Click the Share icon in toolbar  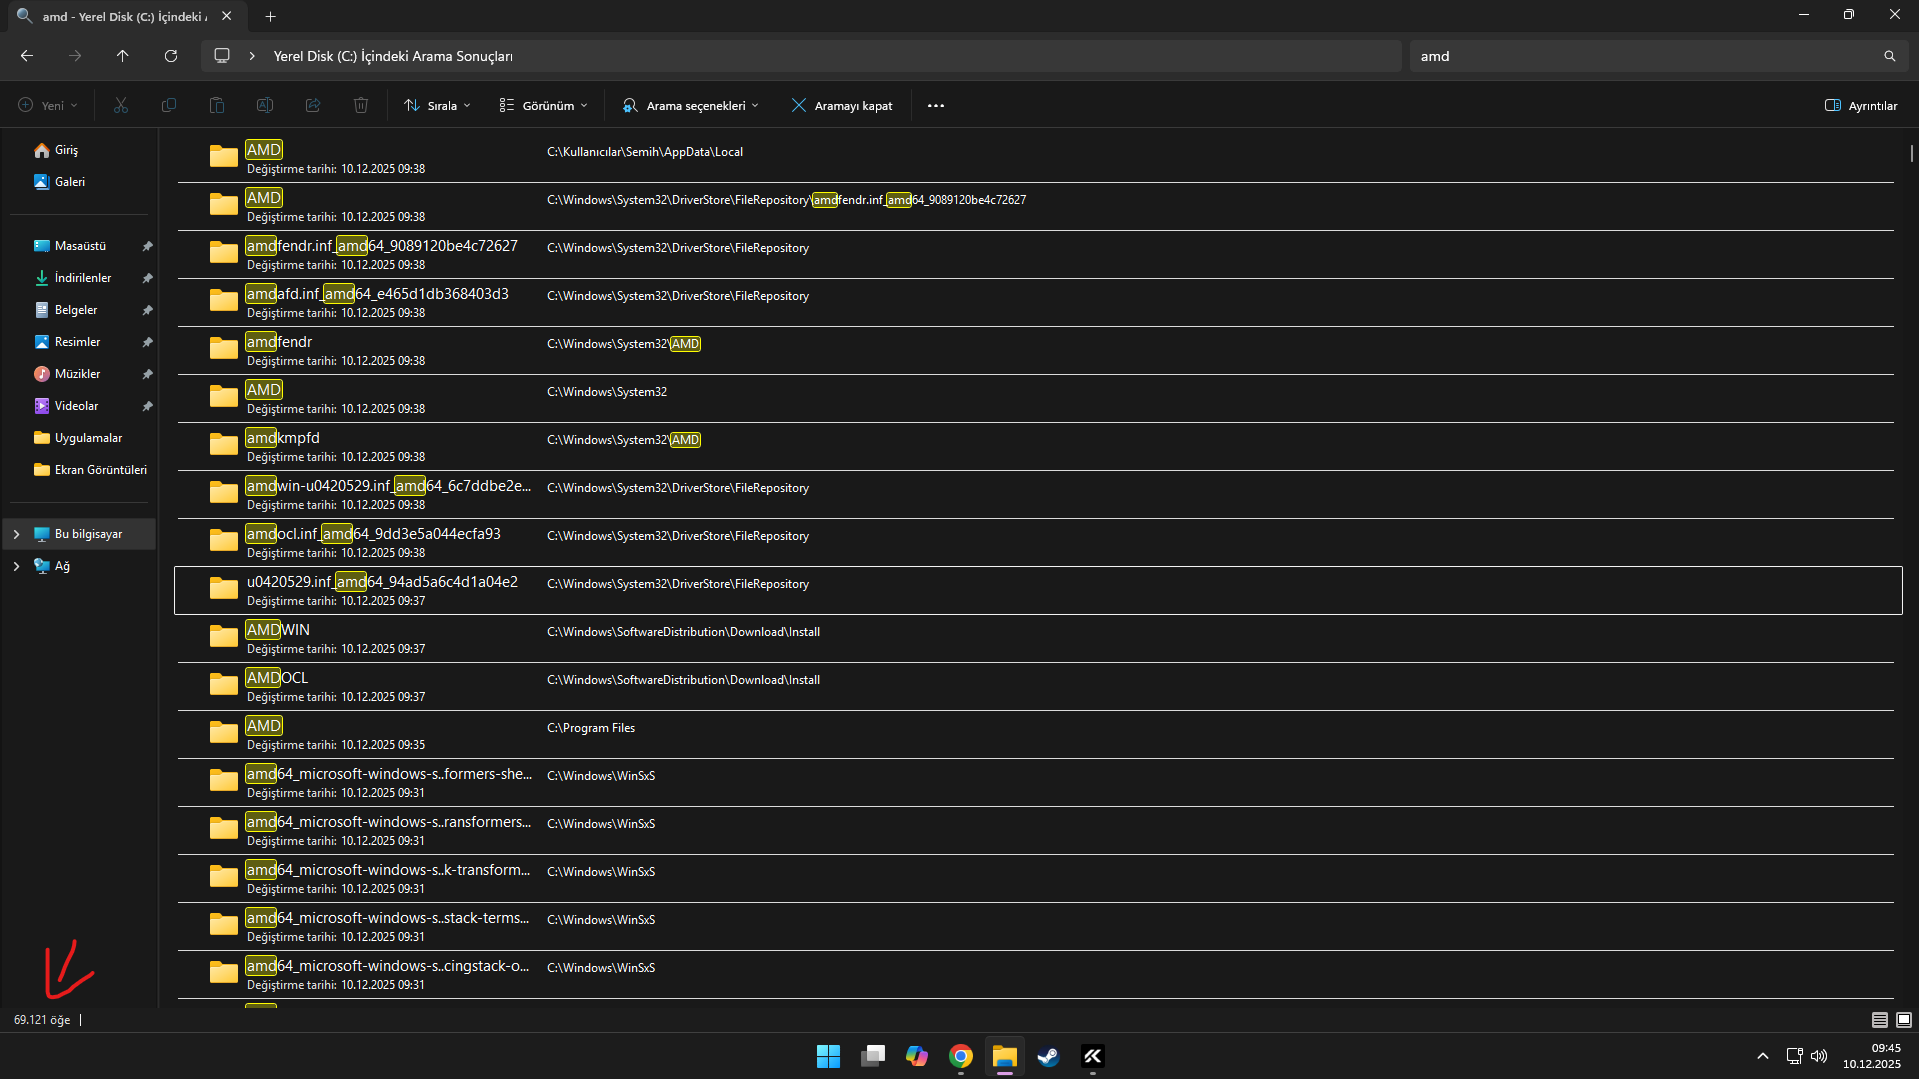pyautogui.click(x=313, y=105)
